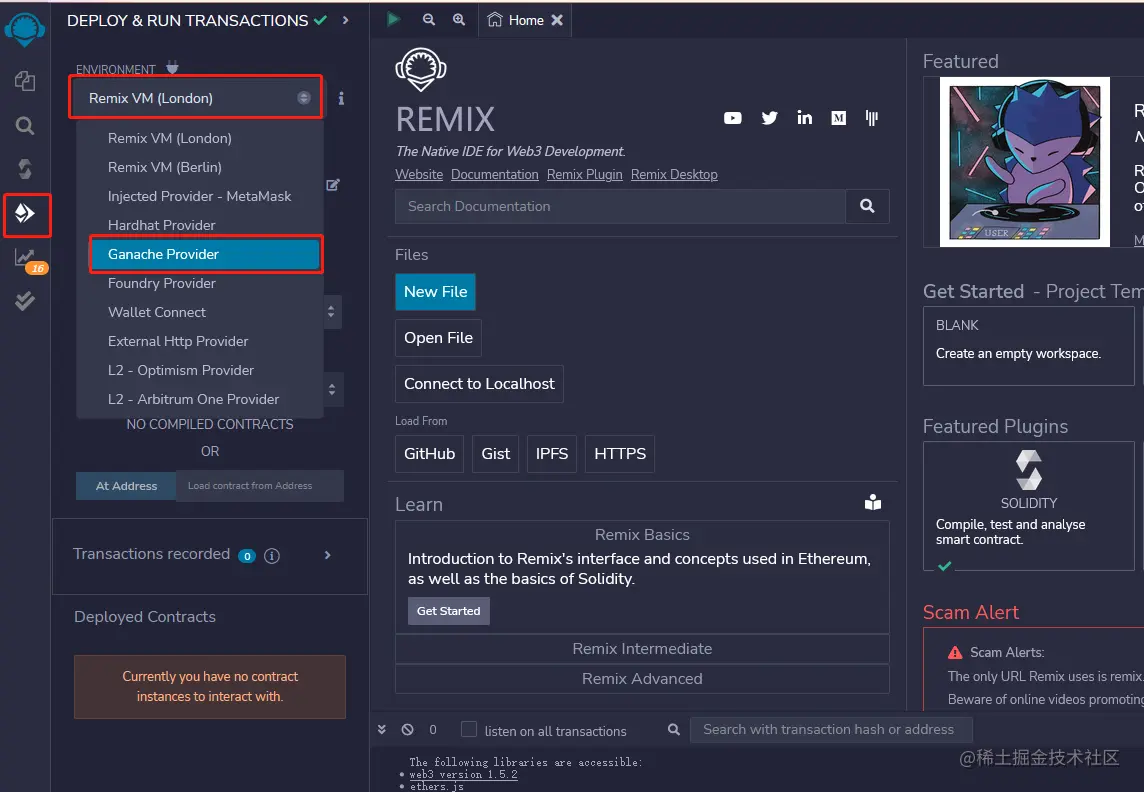The height and width of the screenshot is (792, 1144).
Task: Click the clear console circle icon
Action: (408, 729)
